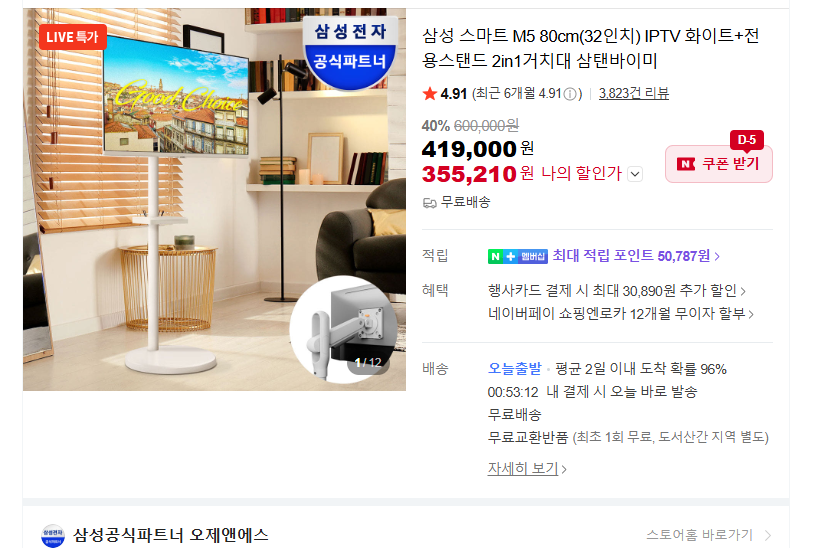The image size is (829, 548).
Task: Click the 1/12 image counter indicator
Action: tap(368, 363)
